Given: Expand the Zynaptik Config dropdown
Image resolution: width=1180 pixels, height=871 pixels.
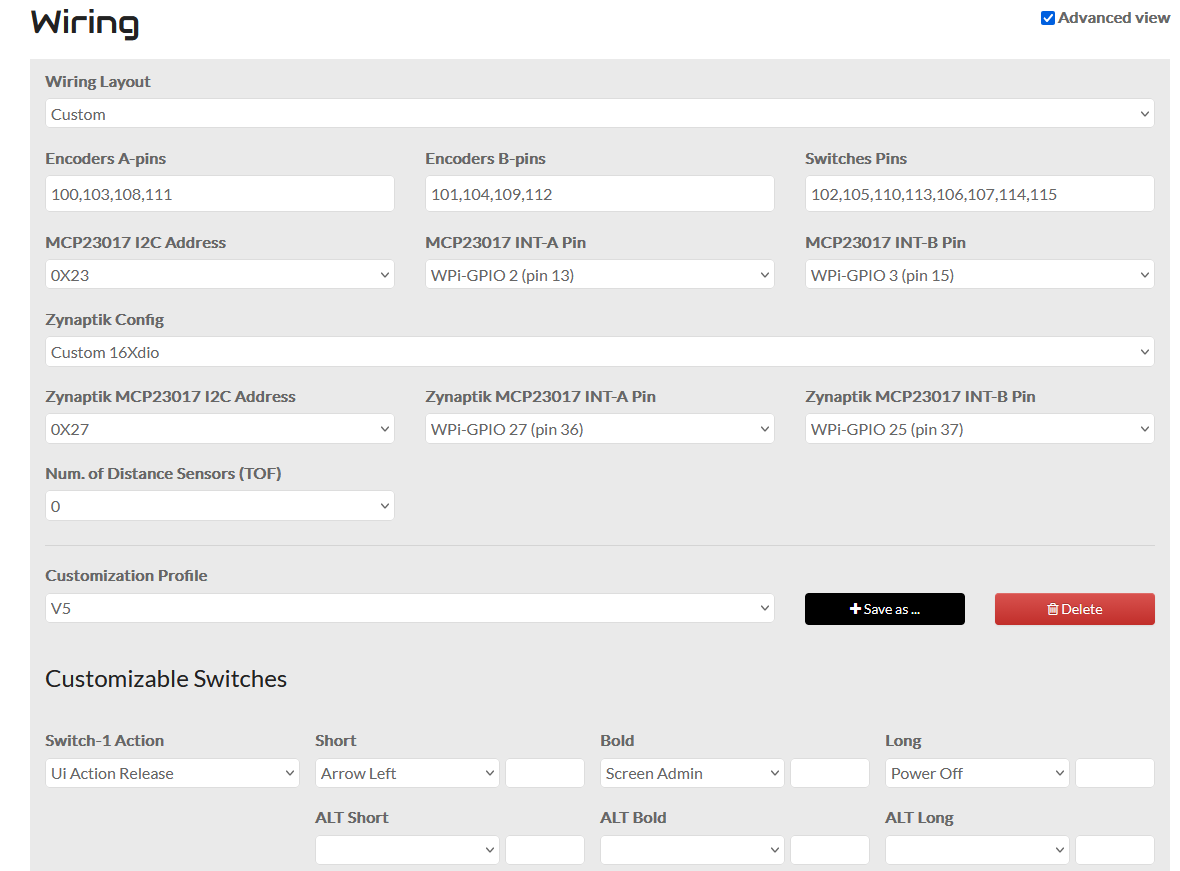Looking at the screenshot, I should (599, 352).
